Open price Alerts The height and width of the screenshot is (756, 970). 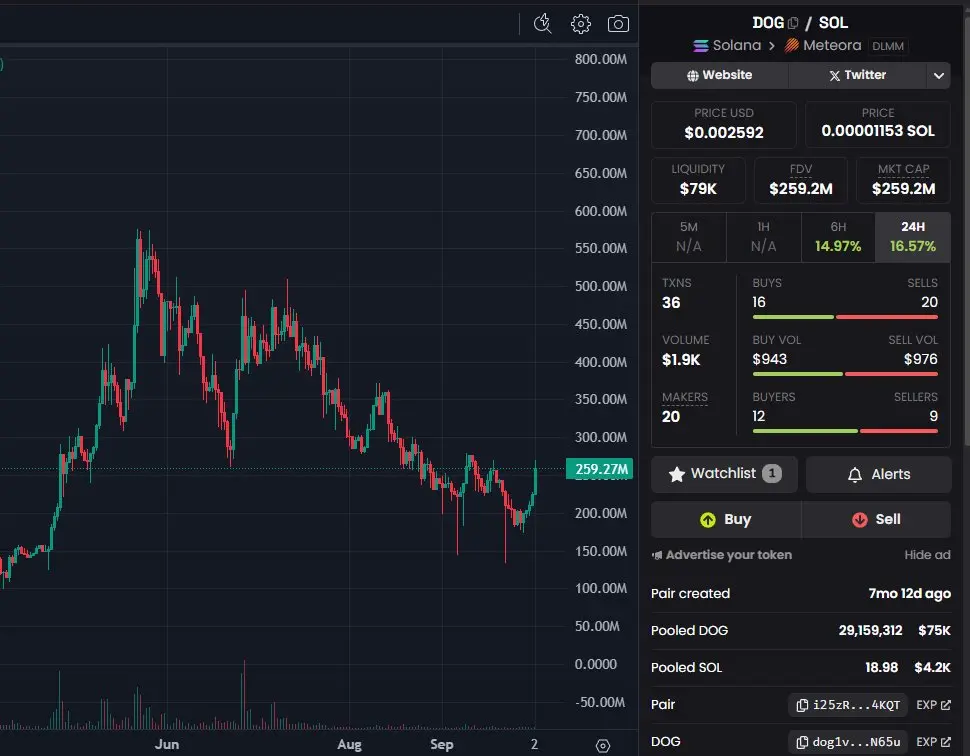[x=878, y=474]
